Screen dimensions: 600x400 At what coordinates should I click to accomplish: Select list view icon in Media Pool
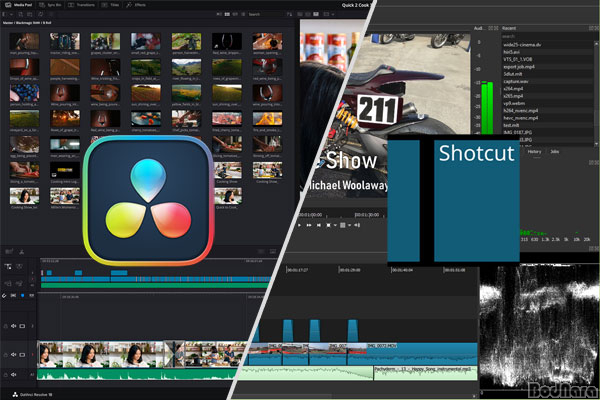tap(243, 14)
